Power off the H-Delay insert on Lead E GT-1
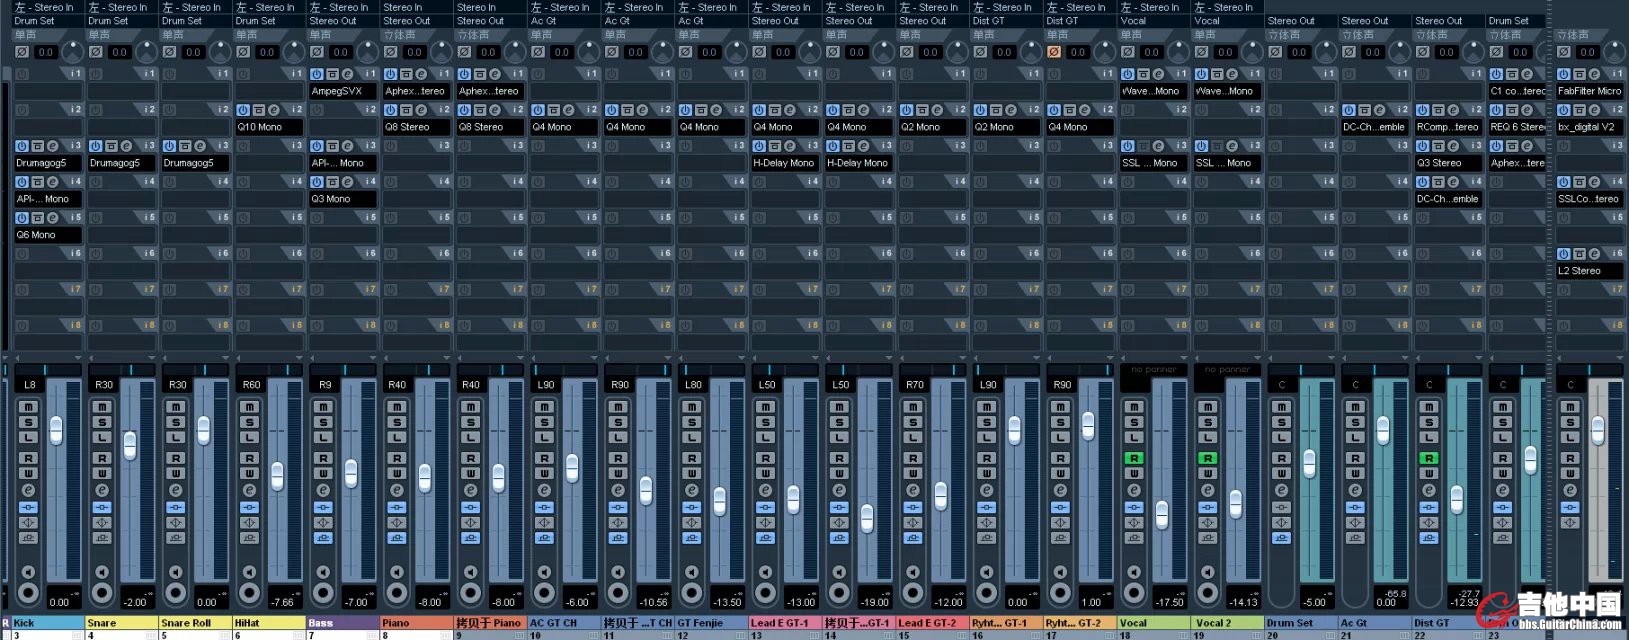Image resolution: width=1629 pixels, height=640 pixels. (759, 146)
